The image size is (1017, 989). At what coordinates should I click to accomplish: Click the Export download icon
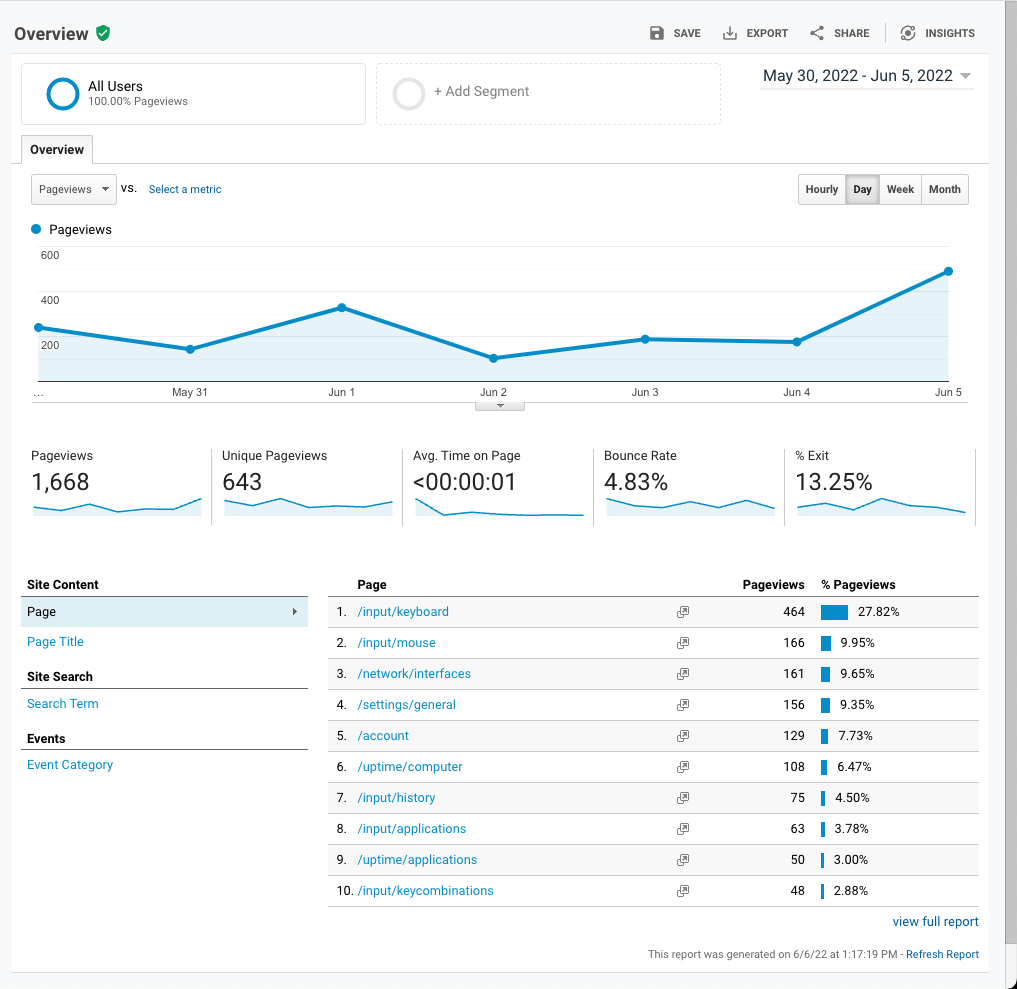(730, 33)
